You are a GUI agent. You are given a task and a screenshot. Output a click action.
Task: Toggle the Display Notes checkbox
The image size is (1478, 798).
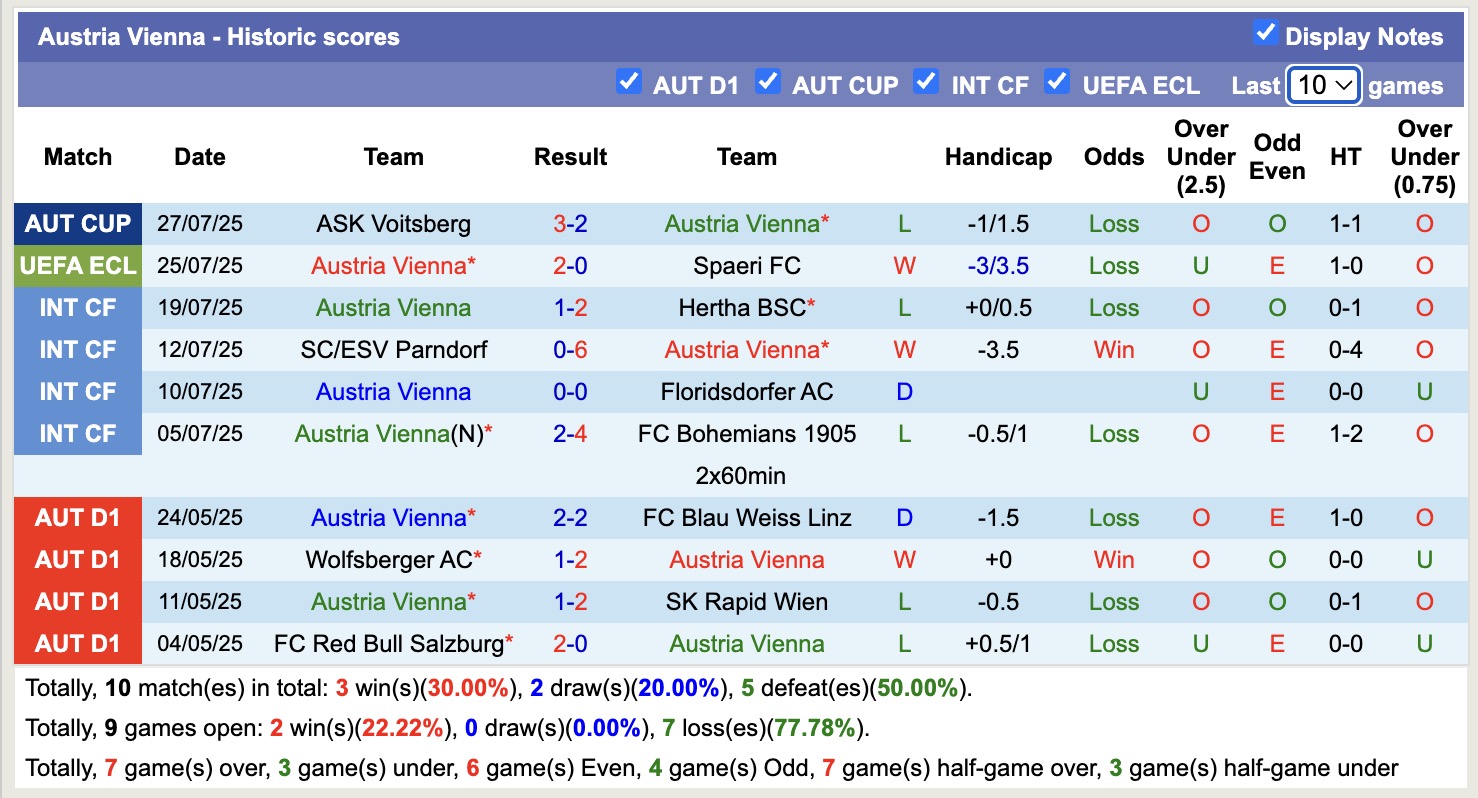(x=1265, y=33)
